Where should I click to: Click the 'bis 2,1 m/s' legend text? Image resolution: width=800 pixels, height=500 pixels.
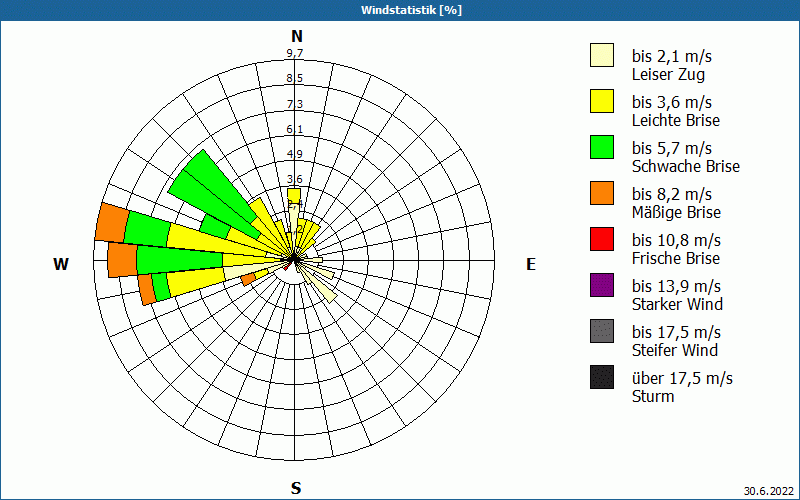[x=671, y=56]
